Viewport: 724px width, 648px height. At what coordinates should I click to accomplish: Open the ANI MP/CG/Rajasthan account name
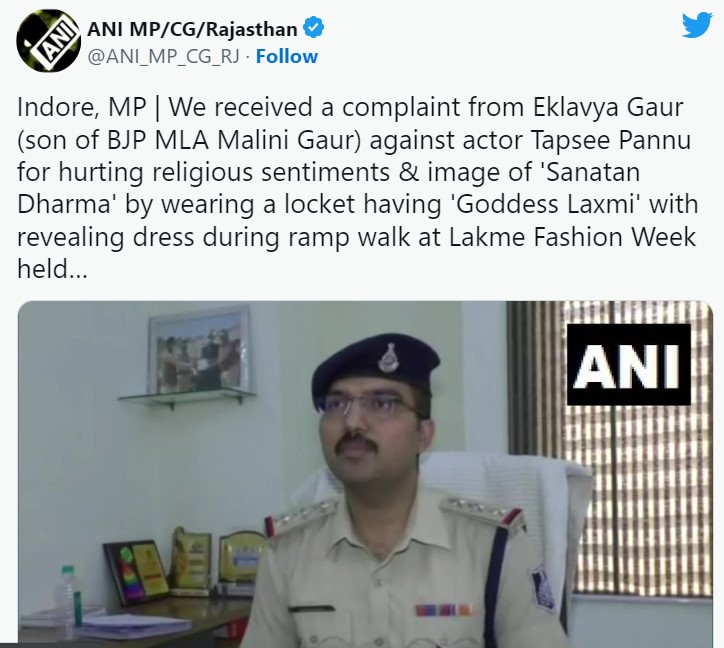(x=192, y=29)
